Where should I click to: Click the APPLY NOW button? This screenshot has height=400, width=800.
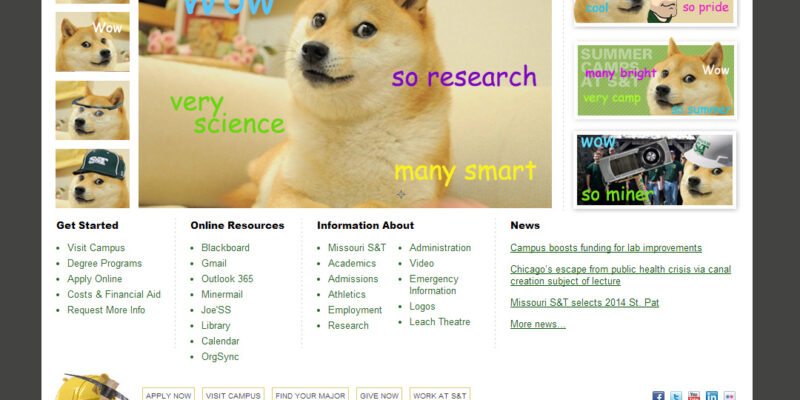[x=168, y=395]
